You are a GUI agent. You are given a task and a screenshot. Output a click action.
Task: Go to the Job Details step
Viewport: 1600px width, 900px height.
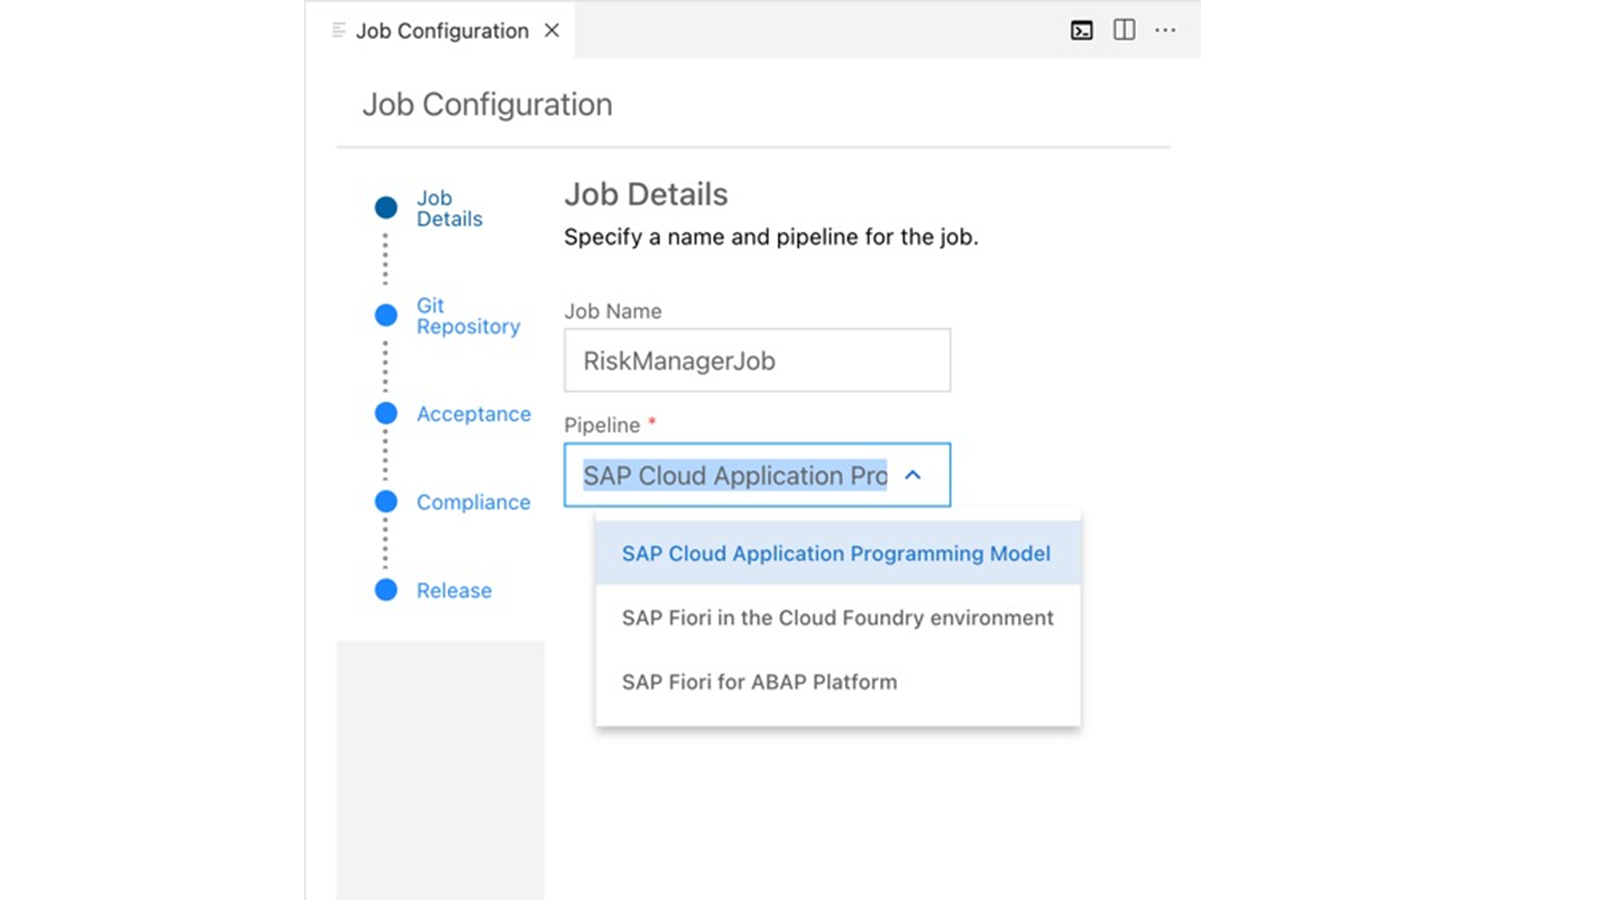[449, 208]
